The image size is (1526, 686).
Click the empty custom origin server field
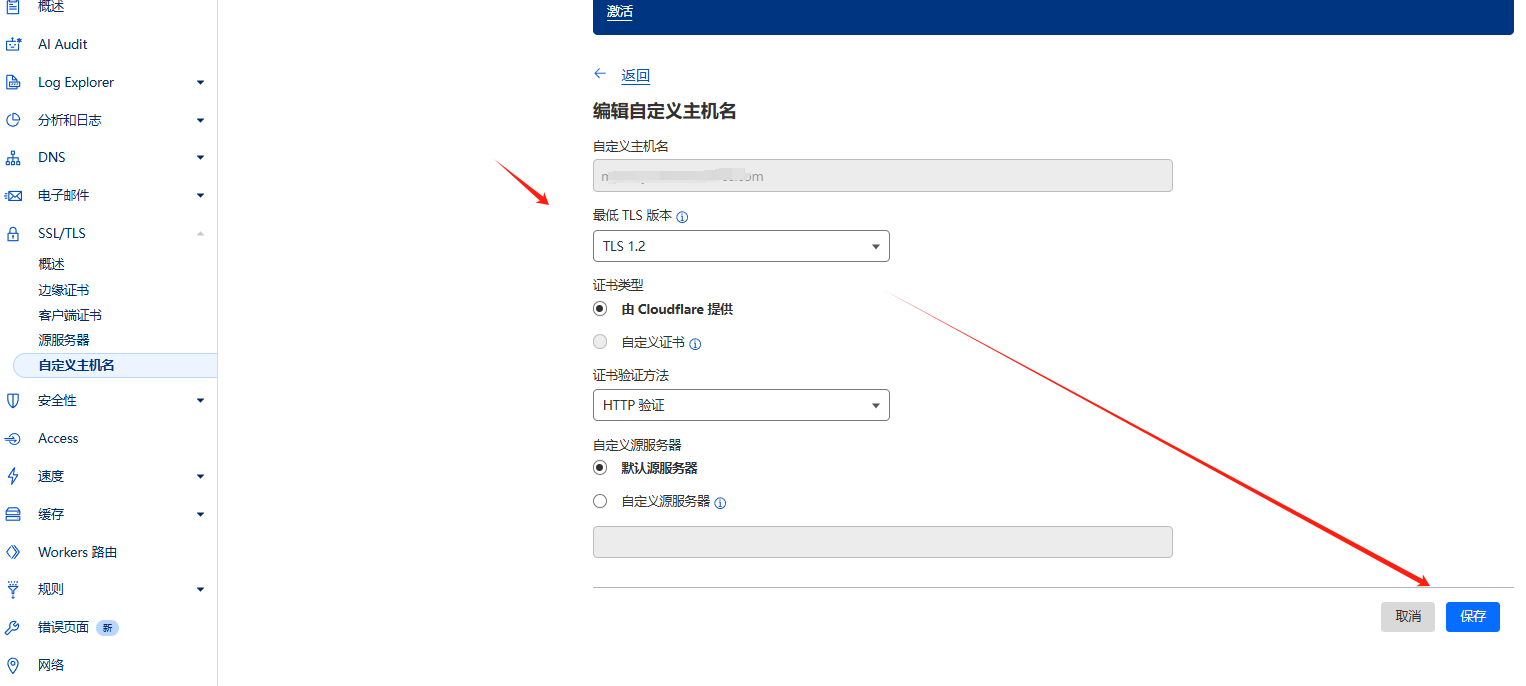point(882,542)
